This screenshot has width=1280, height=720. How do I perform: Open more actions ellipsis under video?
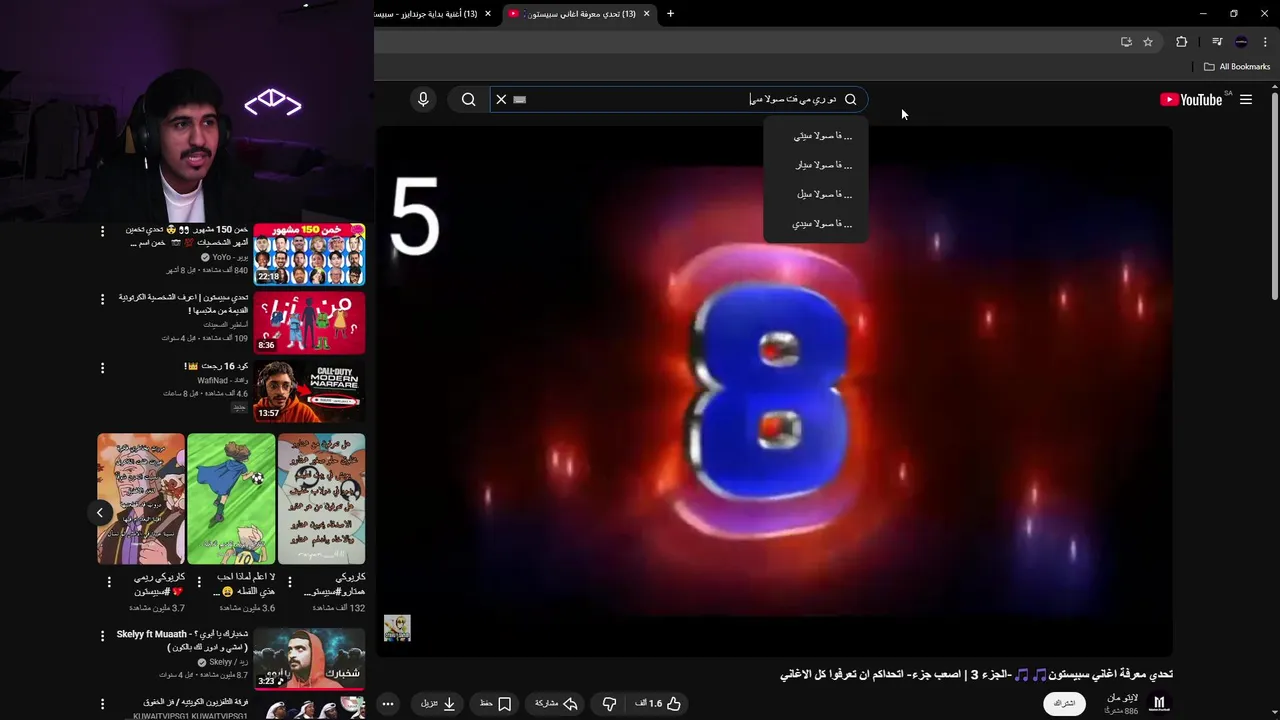point(388,704)
